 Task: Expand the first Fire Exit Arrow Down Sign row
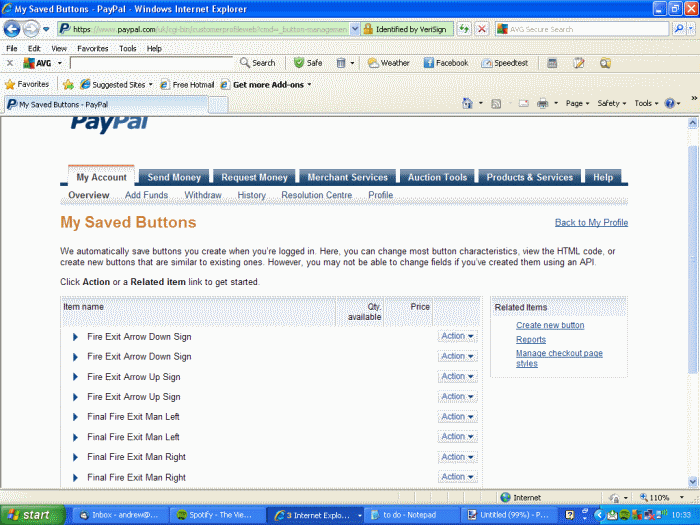76,337
